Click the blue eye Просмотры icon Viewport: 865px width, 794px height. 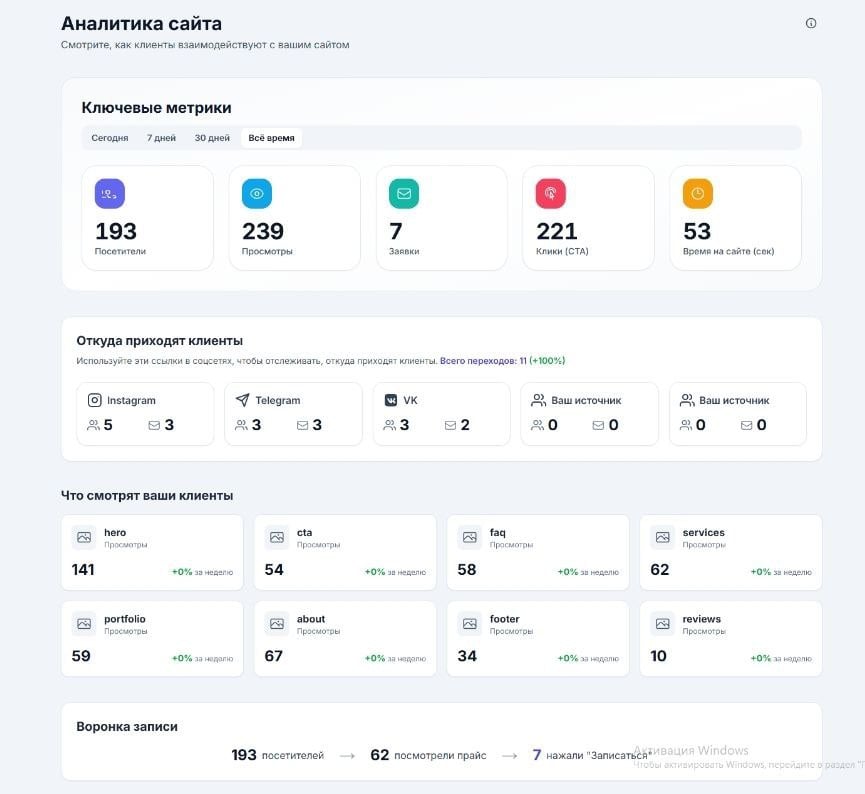click(257, 194)
